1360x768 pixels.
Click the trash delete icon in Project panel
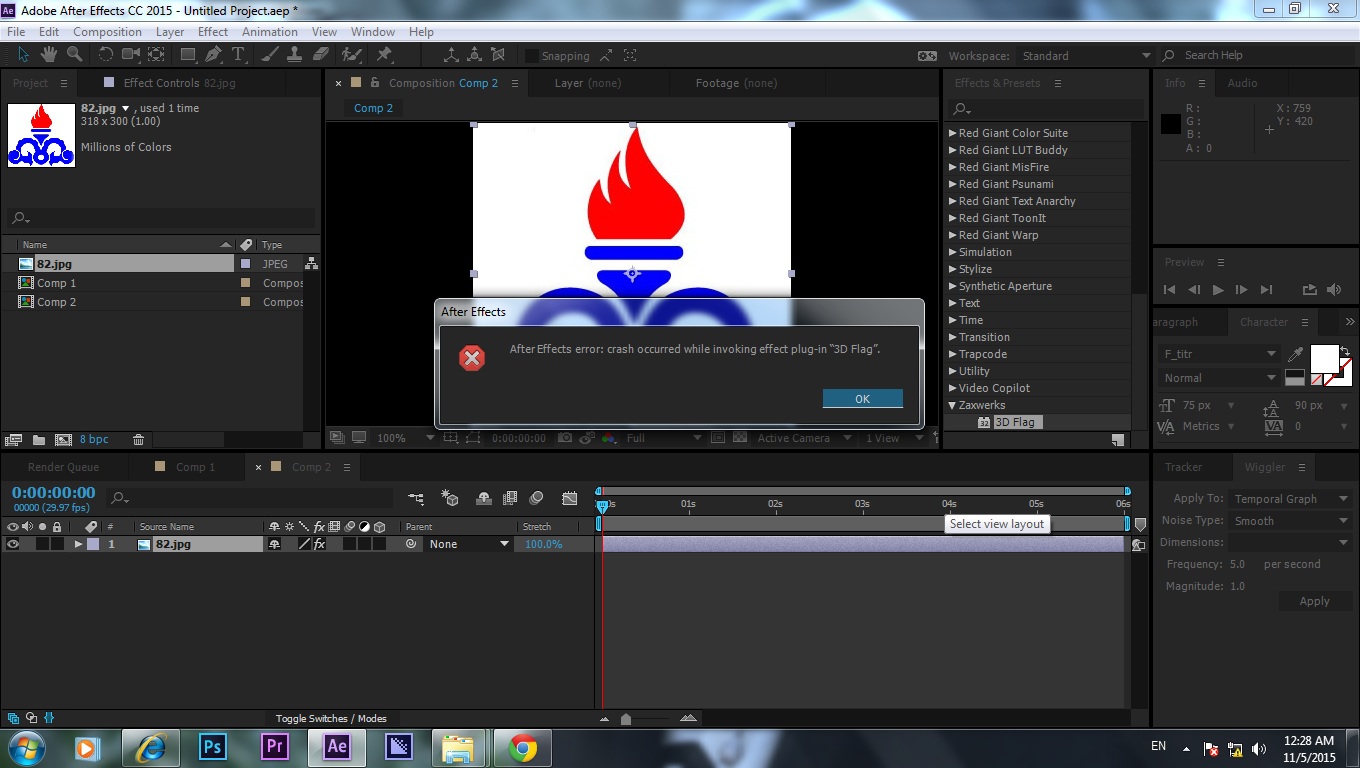pos(139,439)
